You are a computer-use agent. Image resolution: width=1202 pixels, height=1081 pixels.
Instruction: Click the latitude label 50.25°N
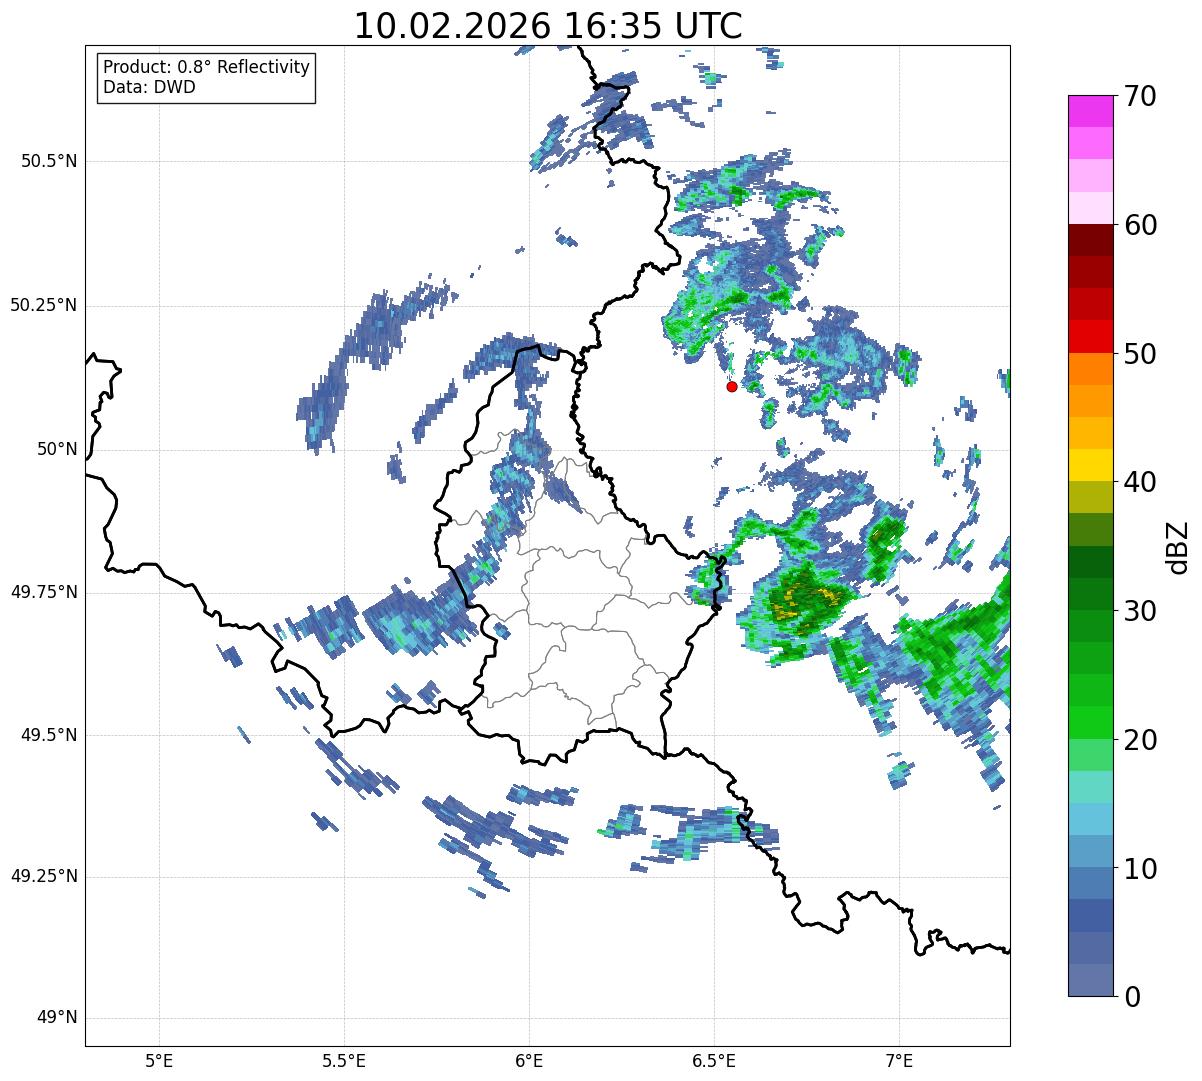44,305
